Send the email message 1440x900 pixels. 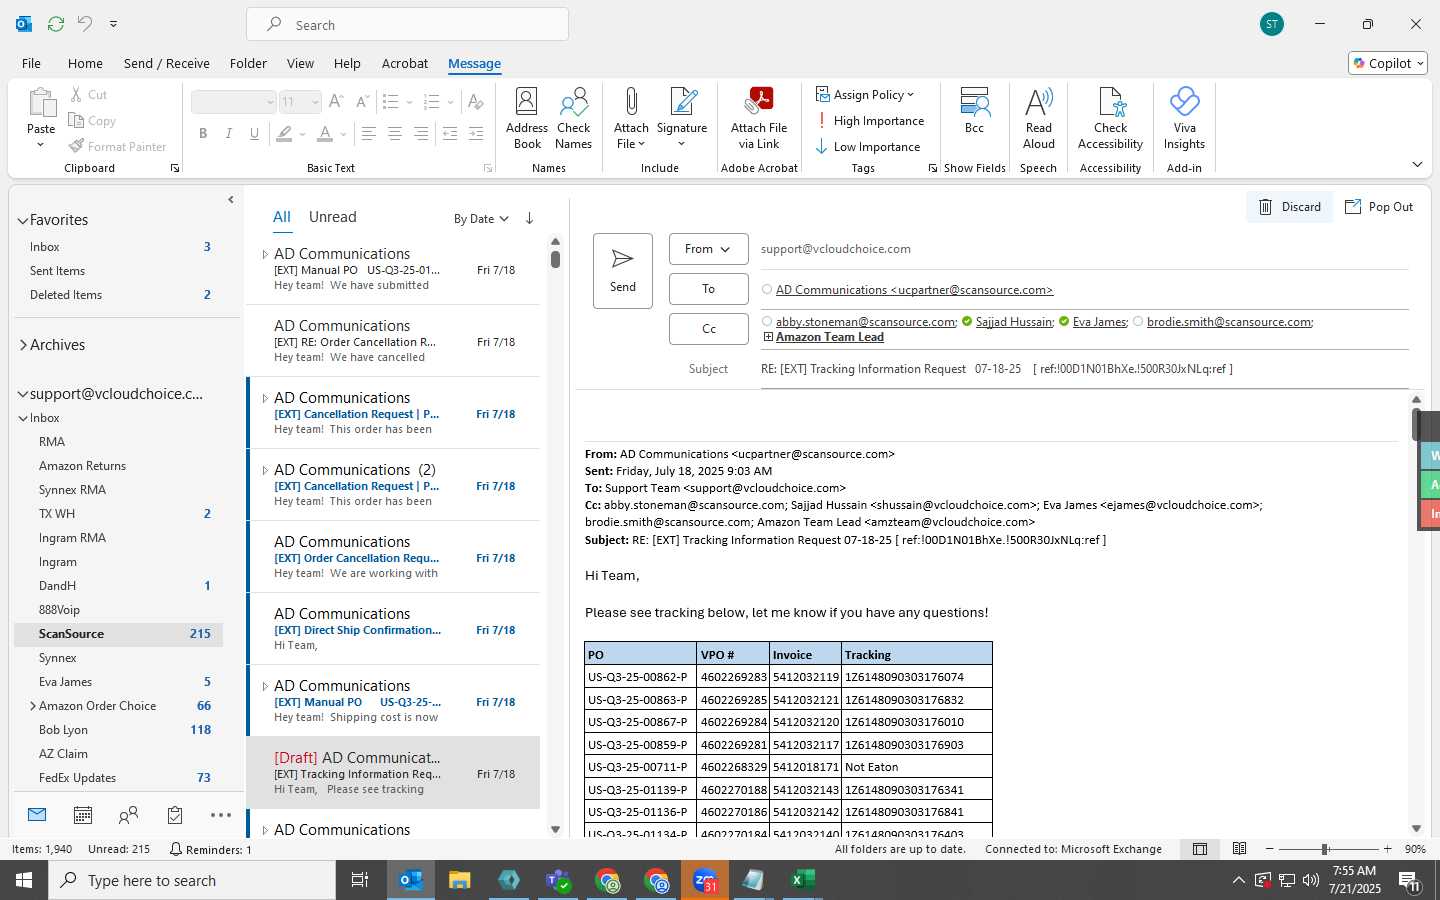click(623, 271)
